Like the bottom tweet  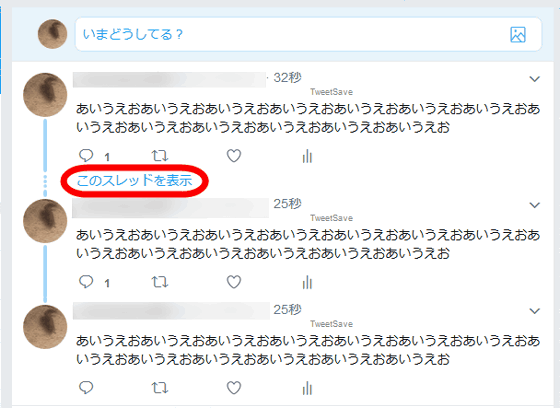point(234,388)
